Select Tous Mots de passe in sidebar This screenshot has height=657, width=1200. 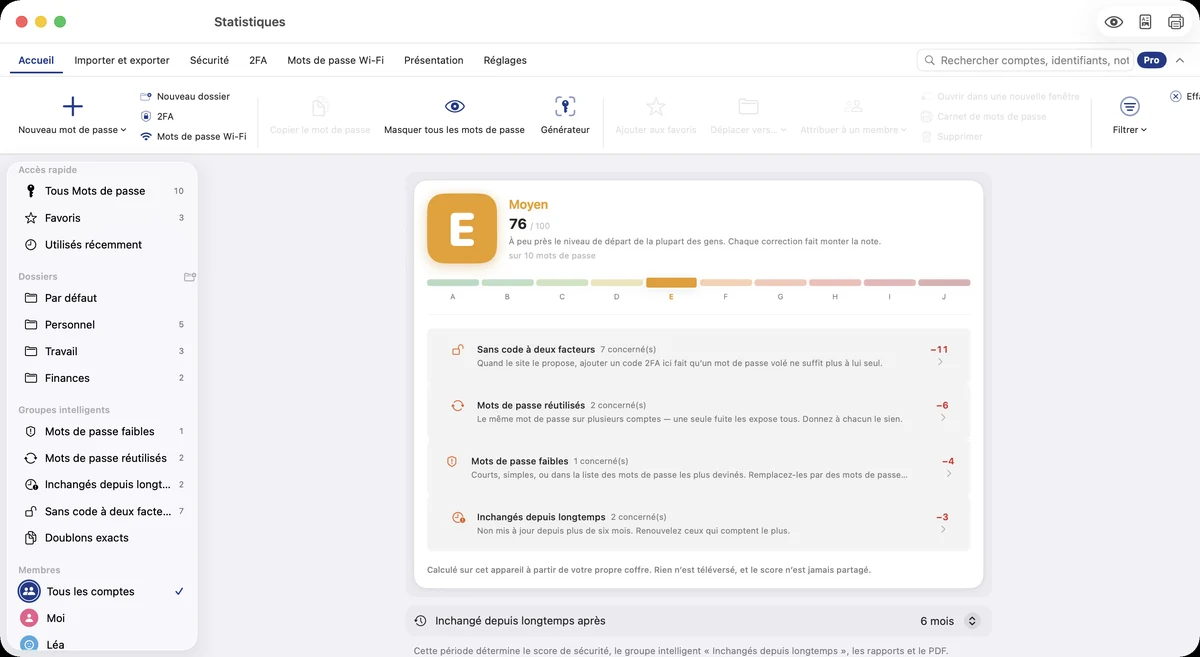(104, 191)
